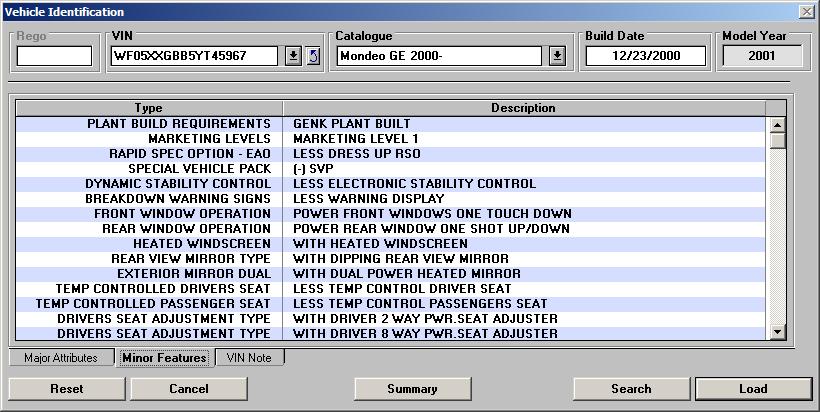Select the PLANT BUILD REQUIREMENTS row
Viewport: 820px width, 412px height.
[390, 124]
